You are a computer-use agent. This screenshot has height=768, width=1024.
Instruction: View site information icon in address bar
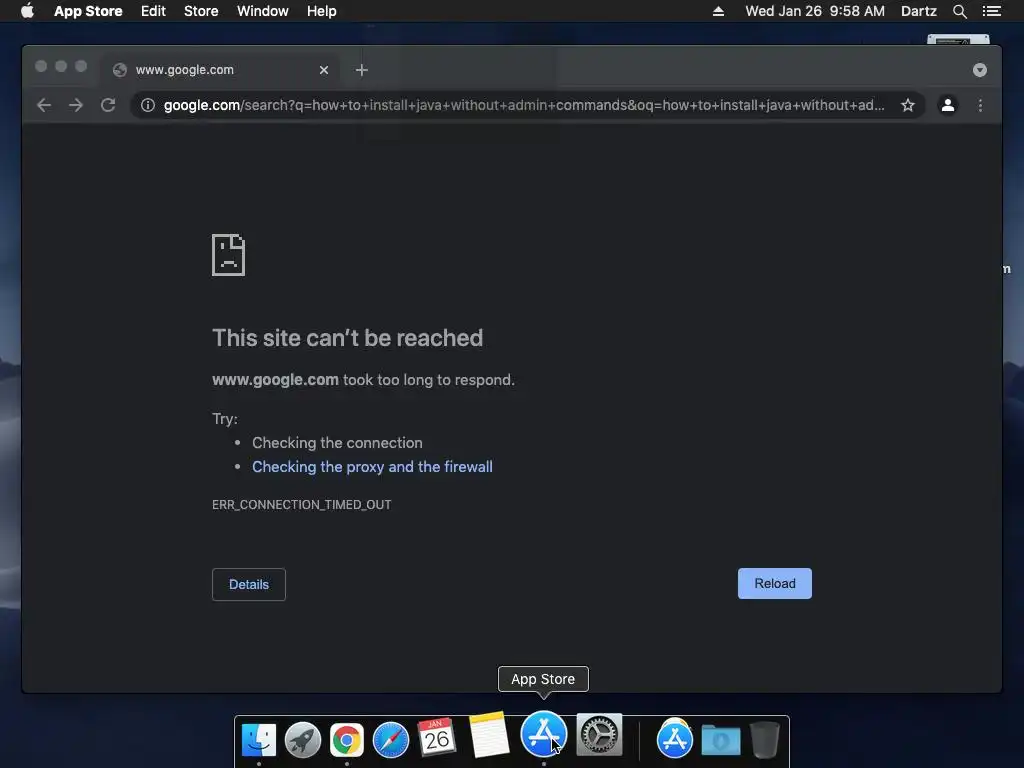tap(148, 105)
